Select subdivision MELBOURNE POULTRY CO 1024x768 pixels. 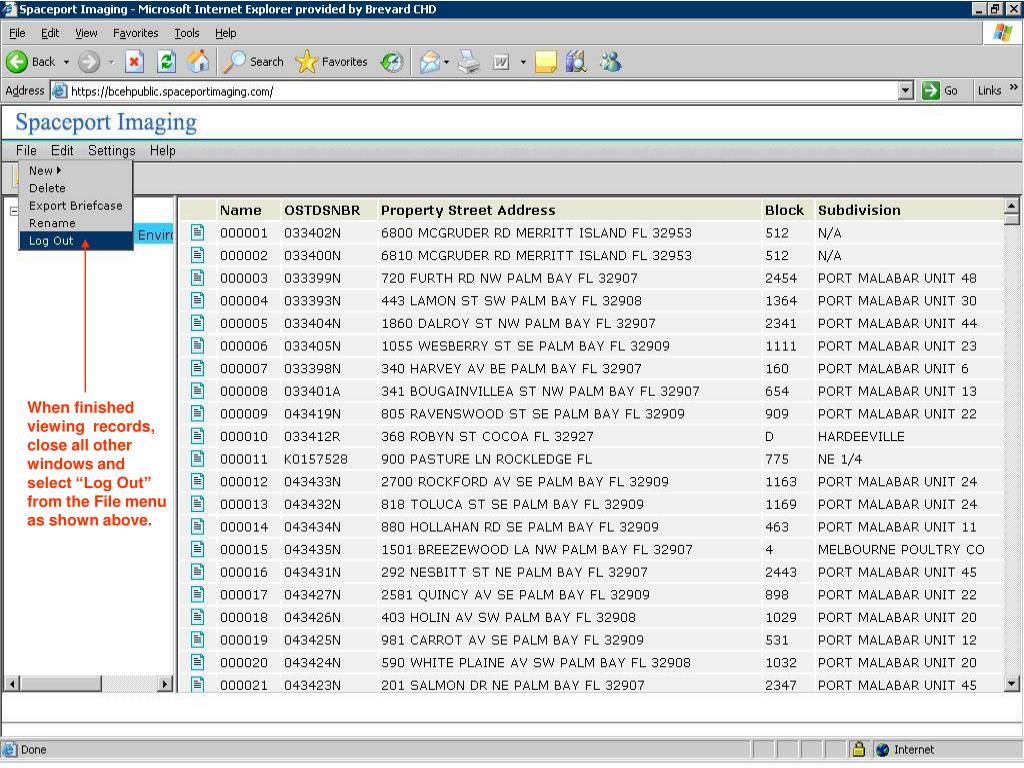point(901,549)
